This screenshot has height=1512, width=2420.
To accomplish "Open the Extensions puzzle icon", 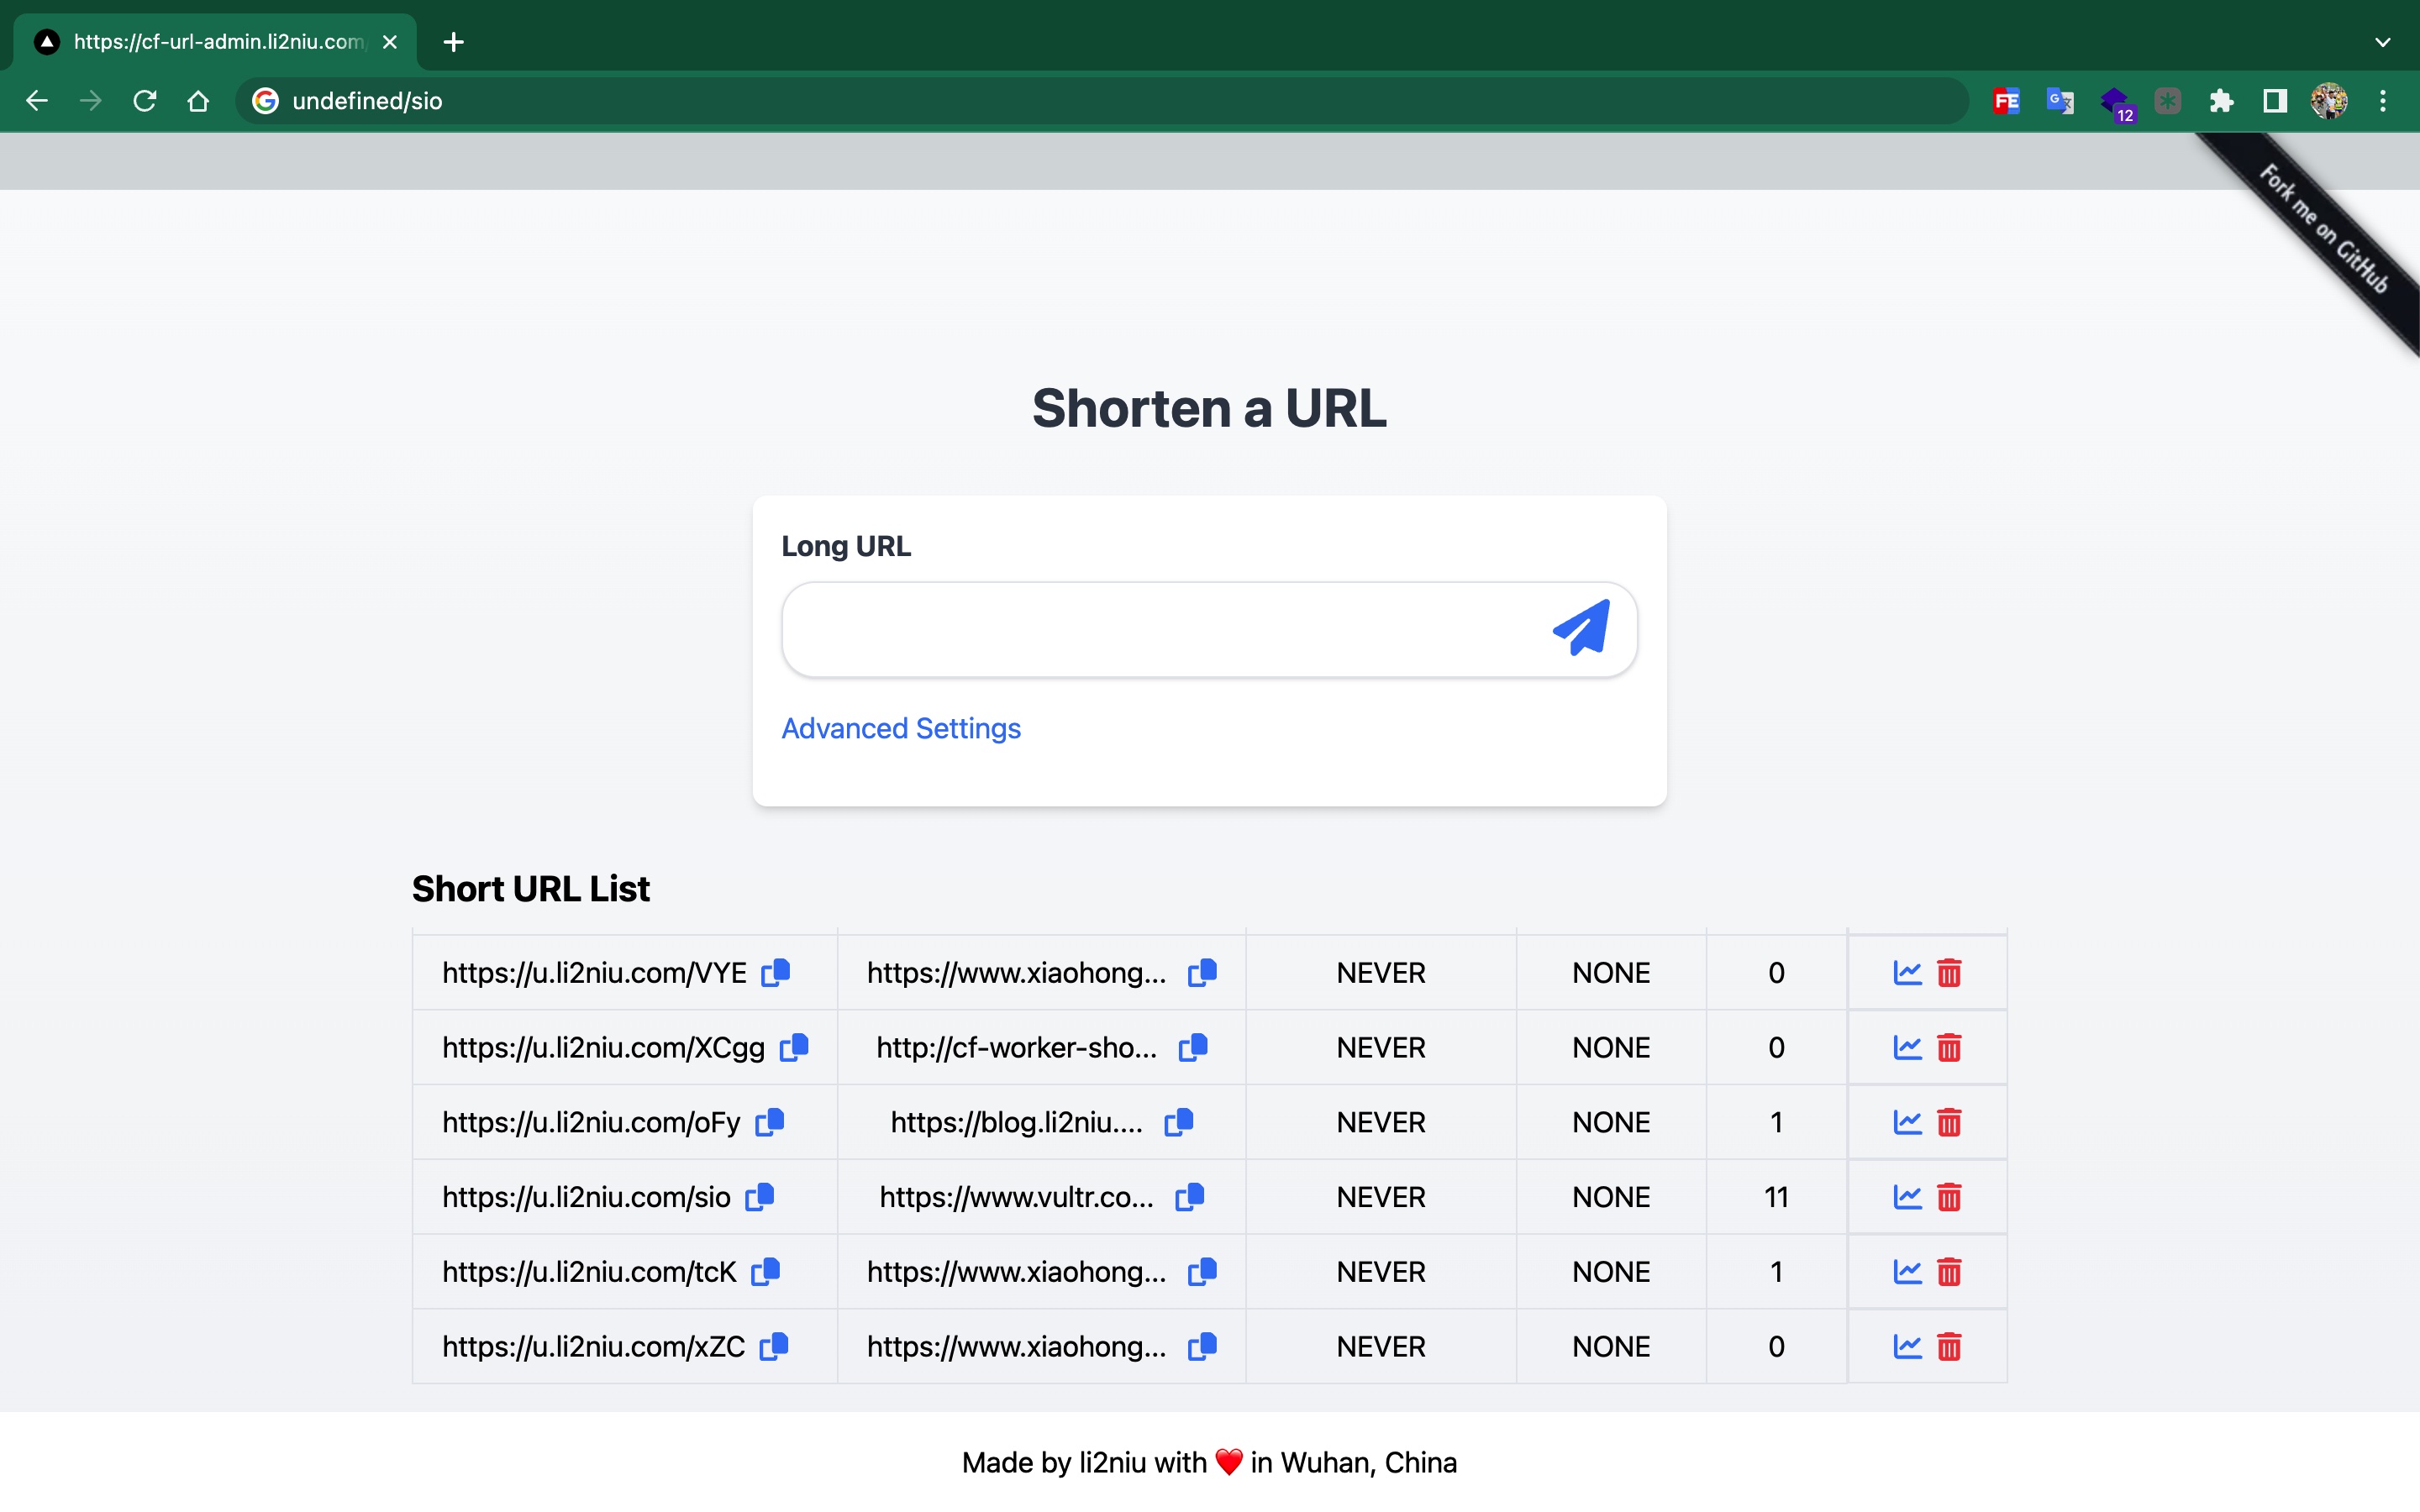I will pos(2221,101).
